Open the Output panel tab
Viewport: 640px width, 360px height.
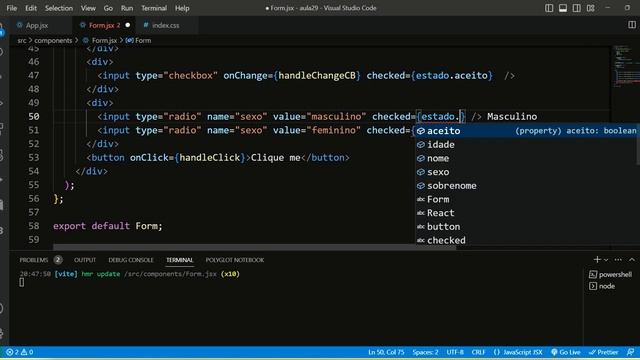pyautogui.click(x=85, y=260)
